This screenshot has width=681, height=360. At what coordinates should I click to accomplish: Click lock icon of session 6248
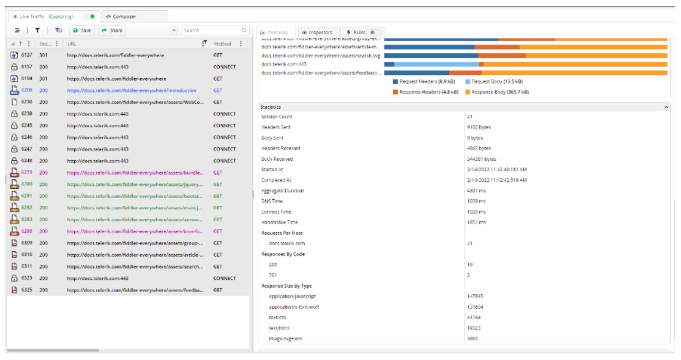(14, 161)
